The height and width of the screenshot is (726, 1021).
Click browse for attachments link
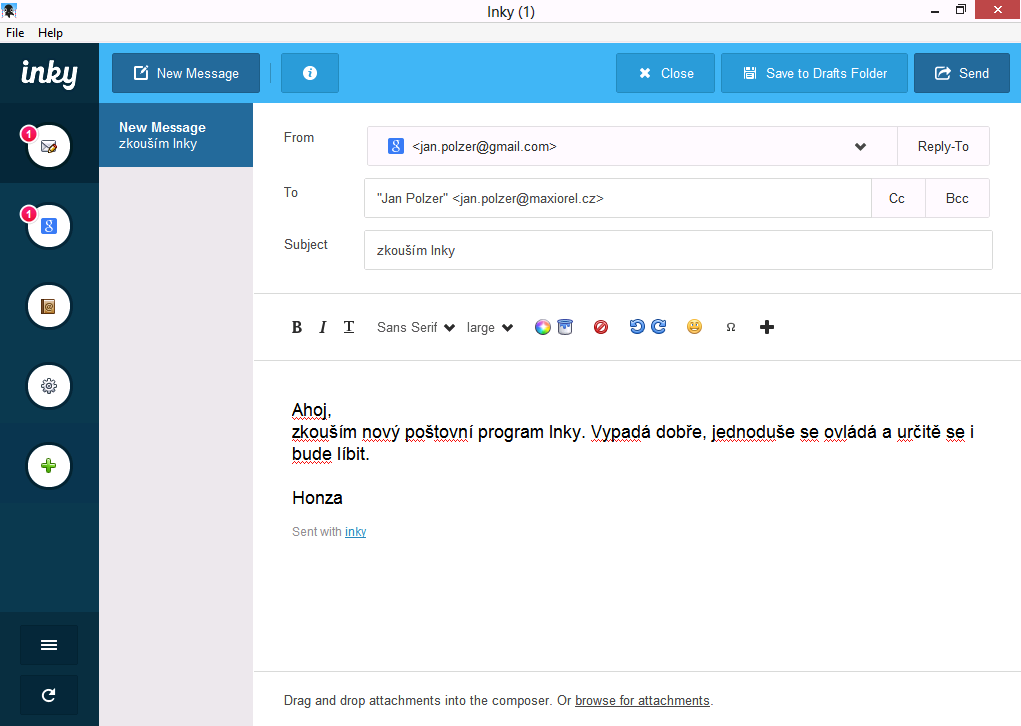pos(642,701)
